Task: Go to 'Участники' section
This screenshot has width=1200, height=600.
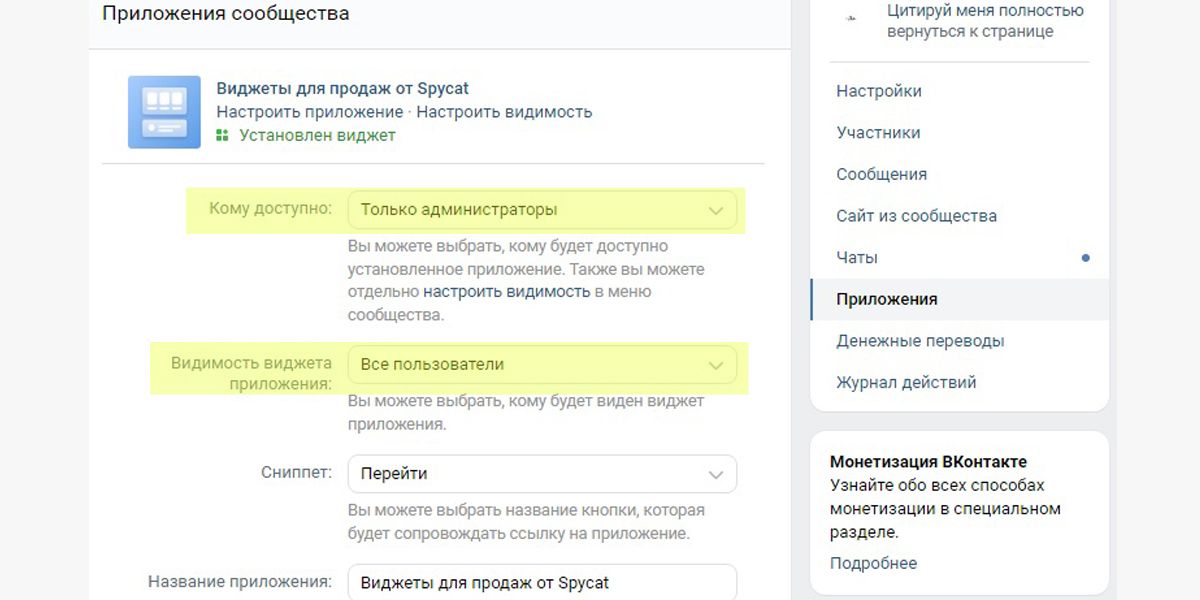Action: pos(878,133)
